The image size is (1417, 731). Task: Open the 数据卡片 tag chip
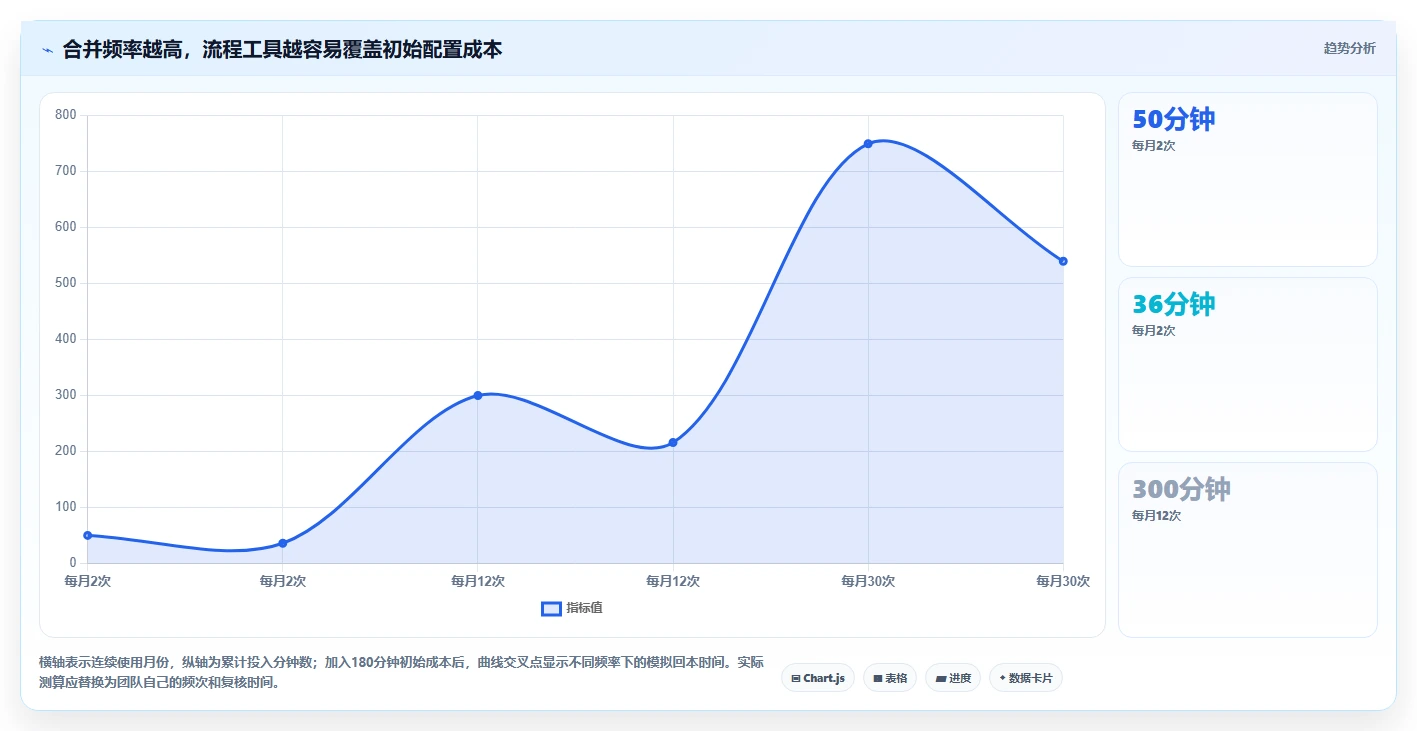pos(1026,678)
